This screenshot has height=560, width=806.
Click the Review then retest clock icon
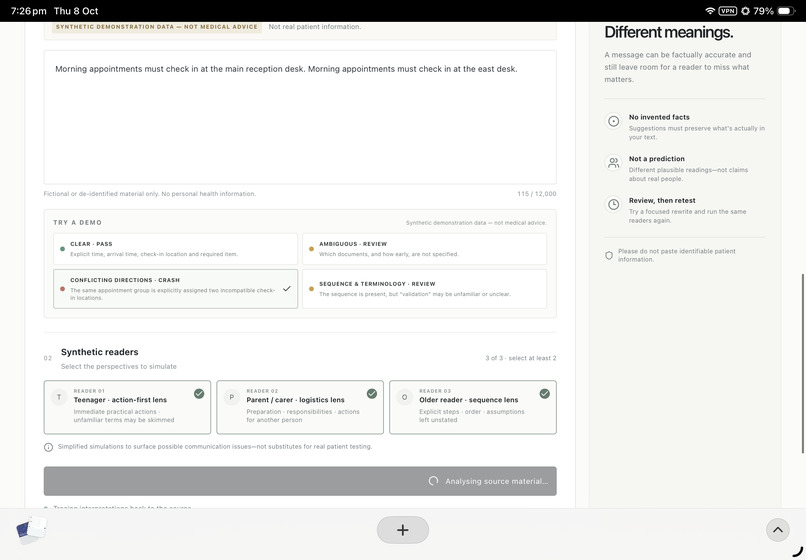[x=613, y=205]
